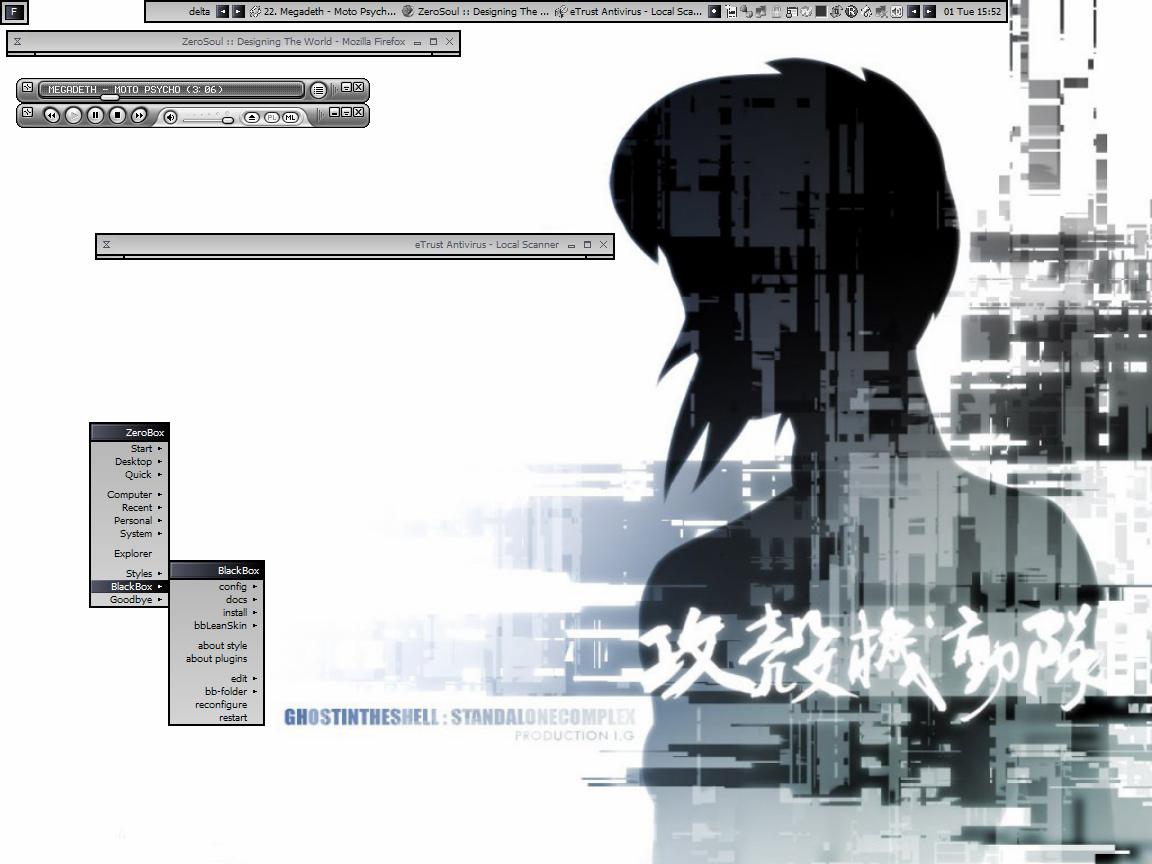Switch to the next workspace beside delta
Viewport: 1152px width, 864px height.
coord(239,12)
